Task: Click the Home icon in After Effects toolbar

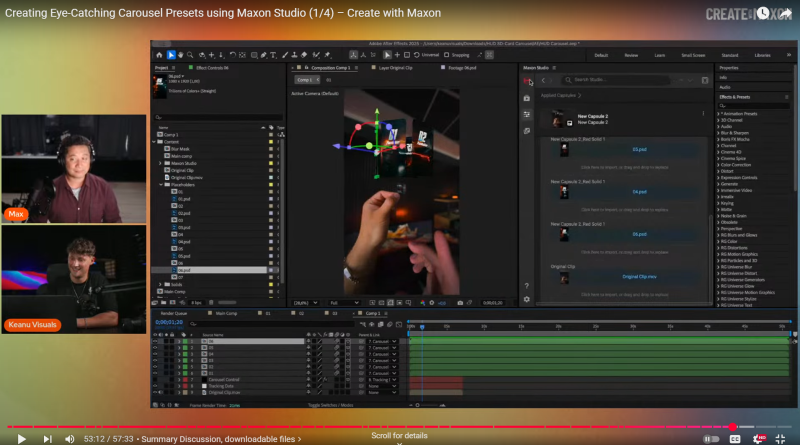Action: [159, 55]
